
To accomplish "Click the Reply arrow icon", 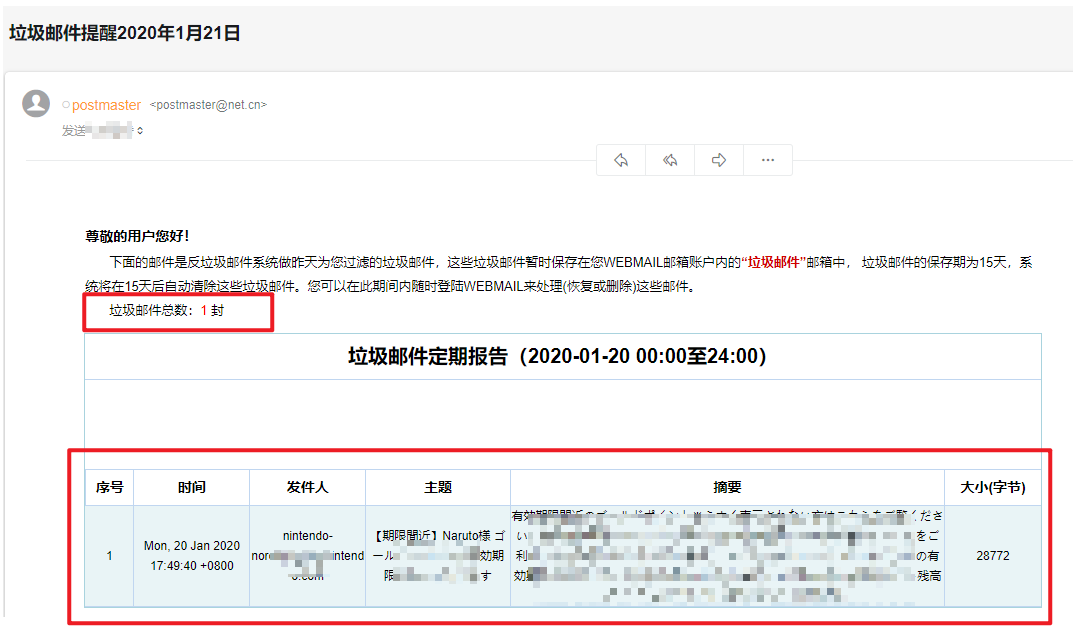I will point(621,160).
